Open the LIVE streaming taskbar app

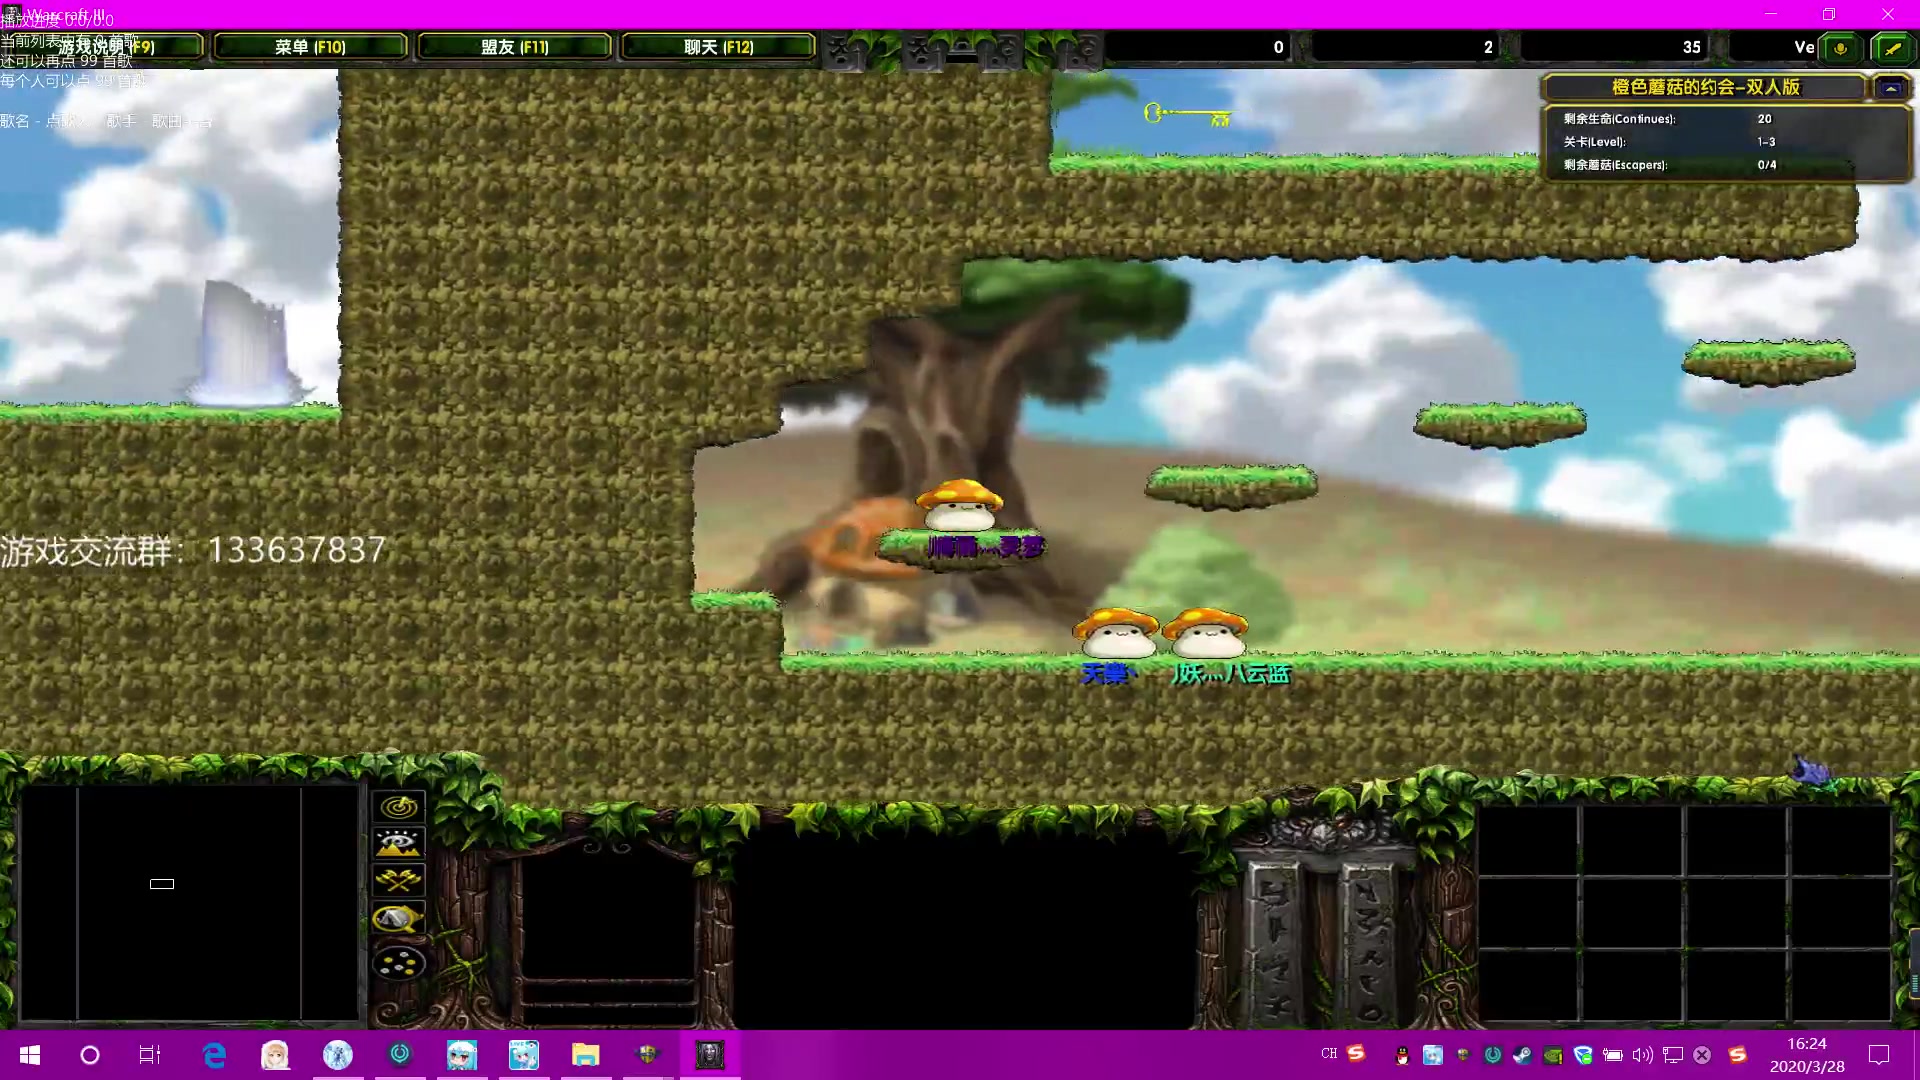tap(524, 1055)
